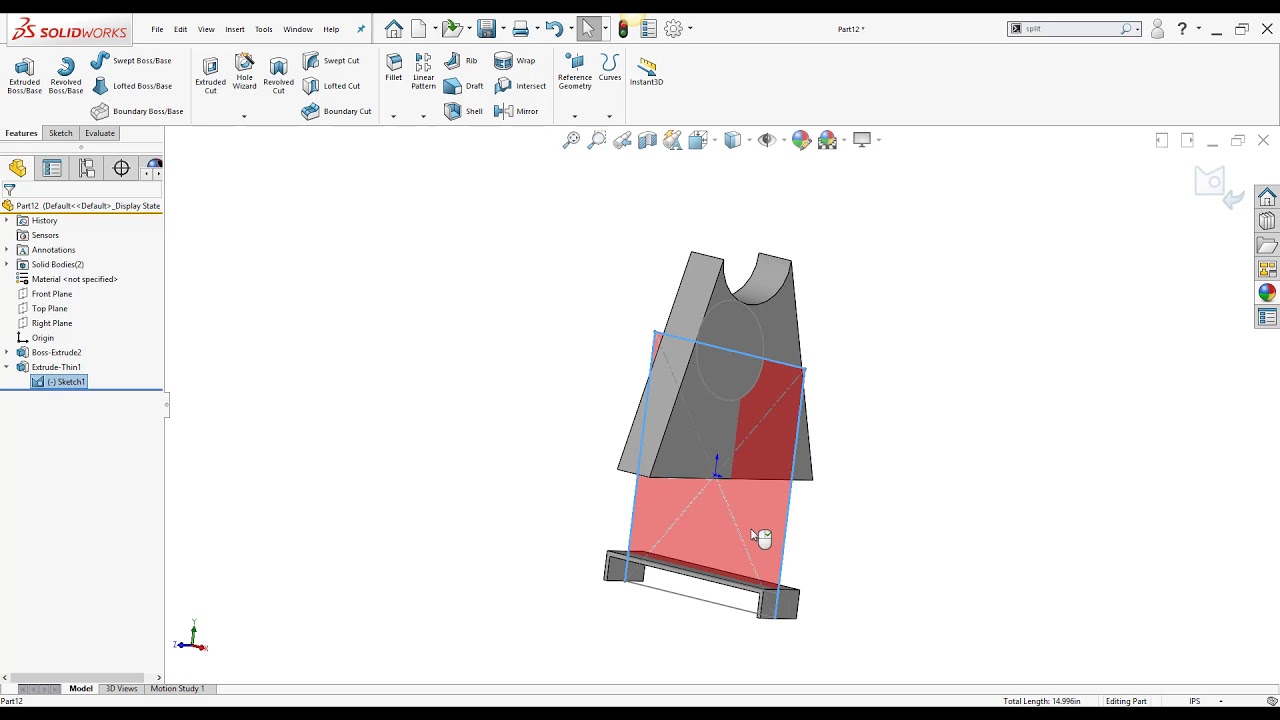This screenshot has height=720, width=1280.
Task: Open the Section View tool
Action: [x=647, y=141]
